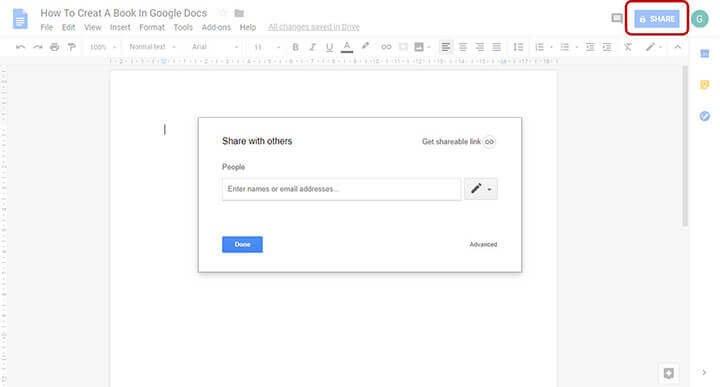The height and width of the screenshot is (387, 720).
Task: Select the Paint format tool
Action: (x=72, y=47)
